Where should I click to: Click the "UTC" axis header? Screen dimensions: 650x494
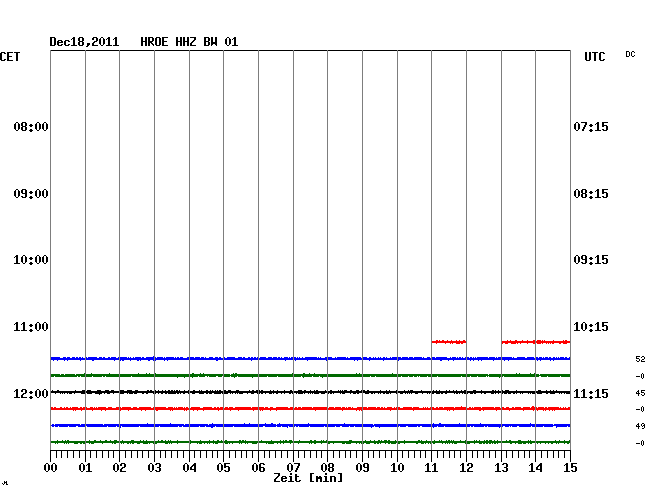click(x=594, y=57)
